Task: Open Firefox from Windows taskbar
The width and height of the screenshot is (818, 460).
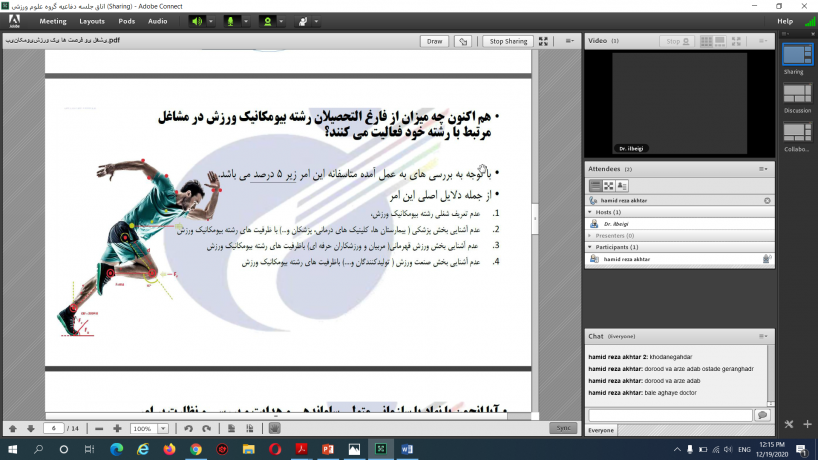Action: click(169, 449)
